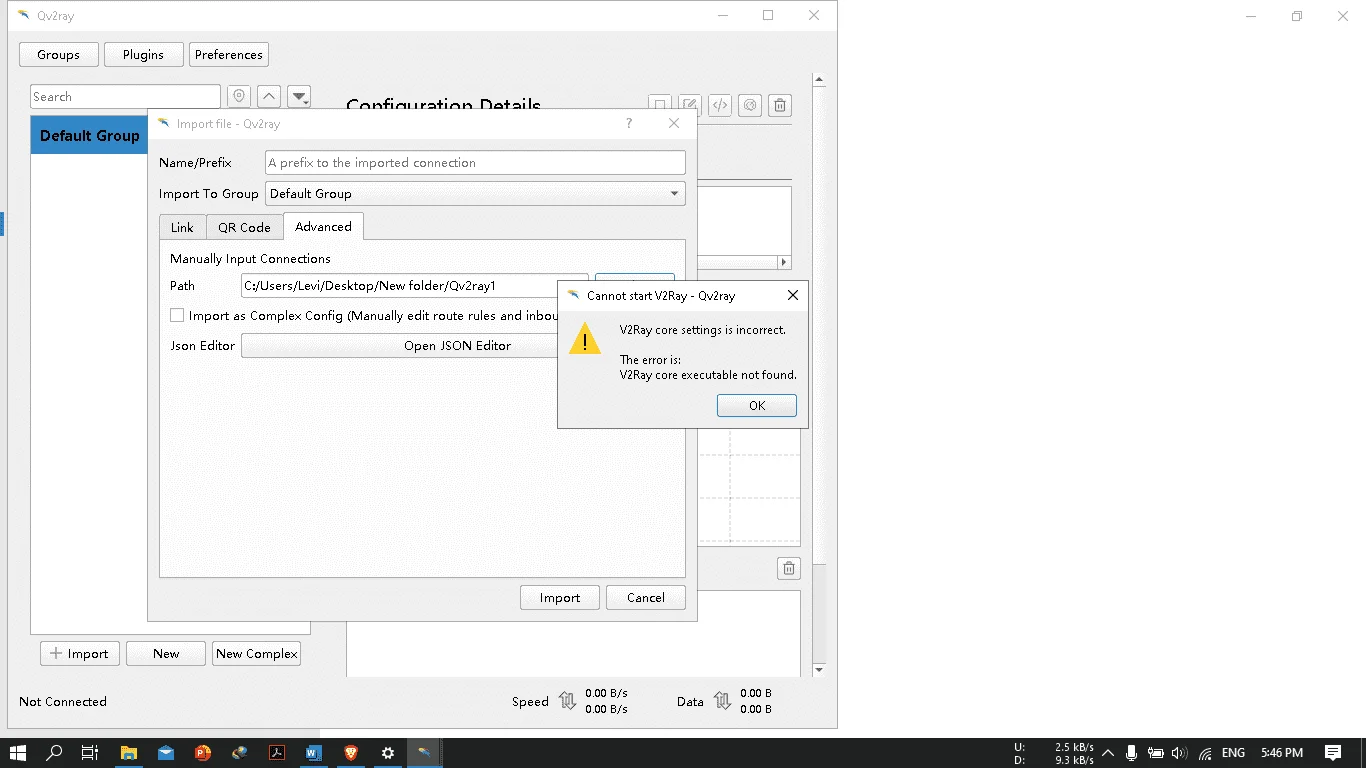Open Adobe Acrobat from the taskbar
The width and height of the screenshot is (1366, 768).
click(277, 753)
